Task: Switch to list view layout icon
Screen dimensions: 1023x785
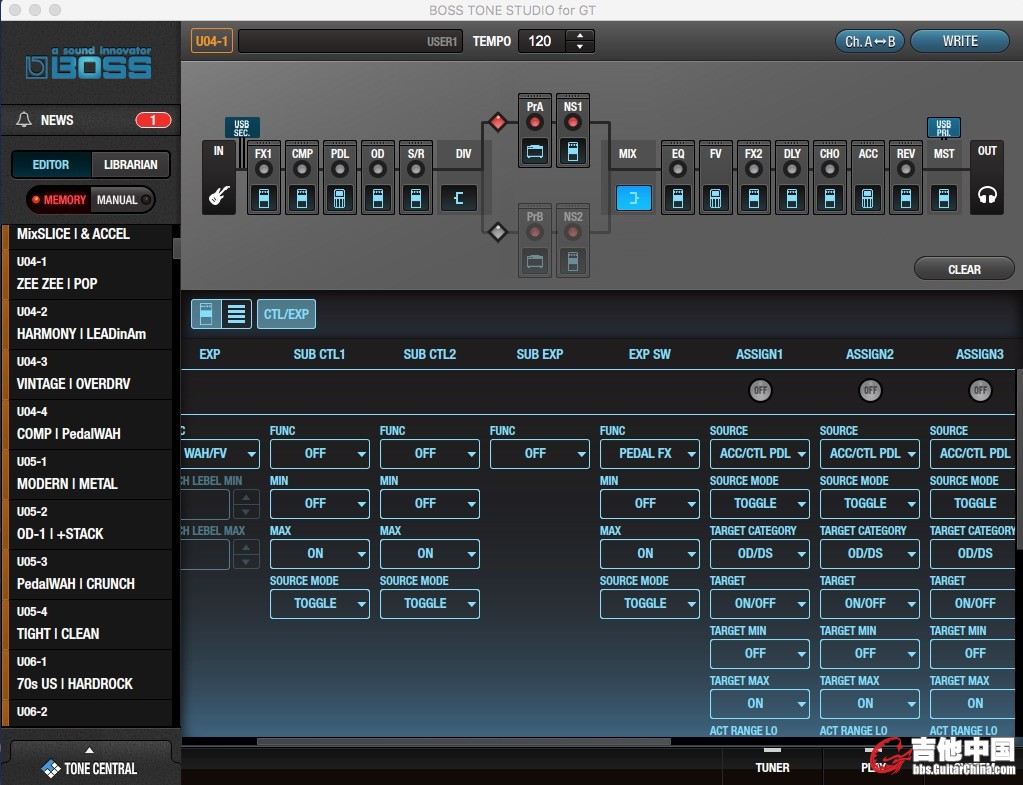Action: (236, 314)
